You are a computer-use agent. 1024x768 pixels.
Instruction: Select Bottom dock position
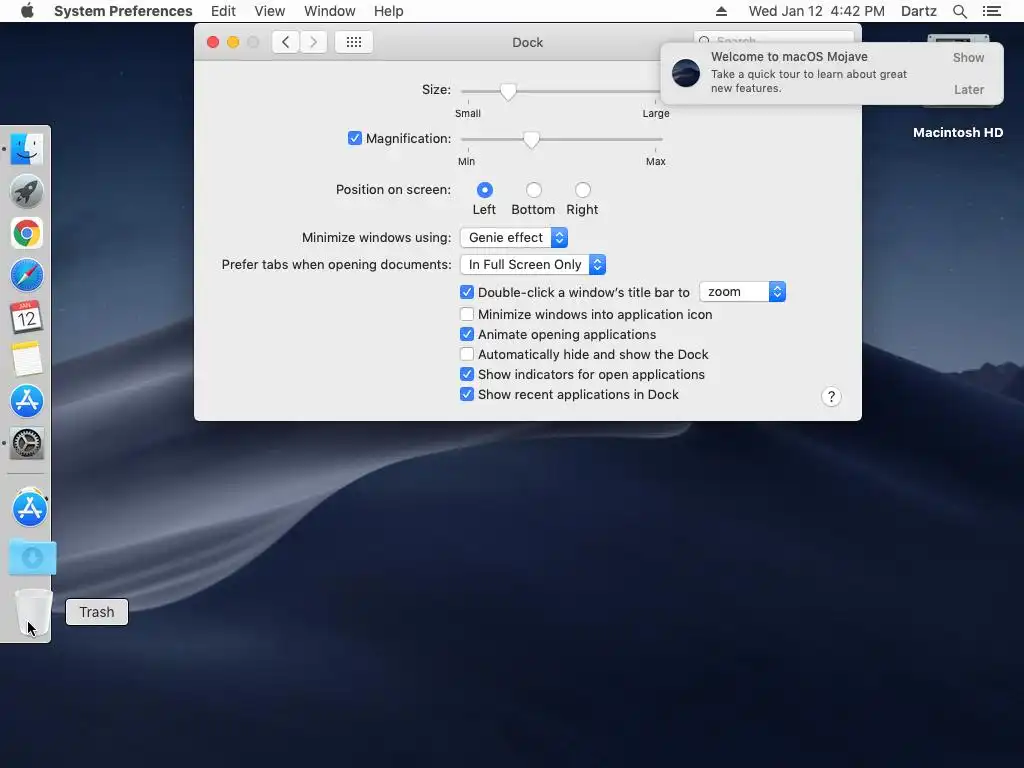point(534,190)
